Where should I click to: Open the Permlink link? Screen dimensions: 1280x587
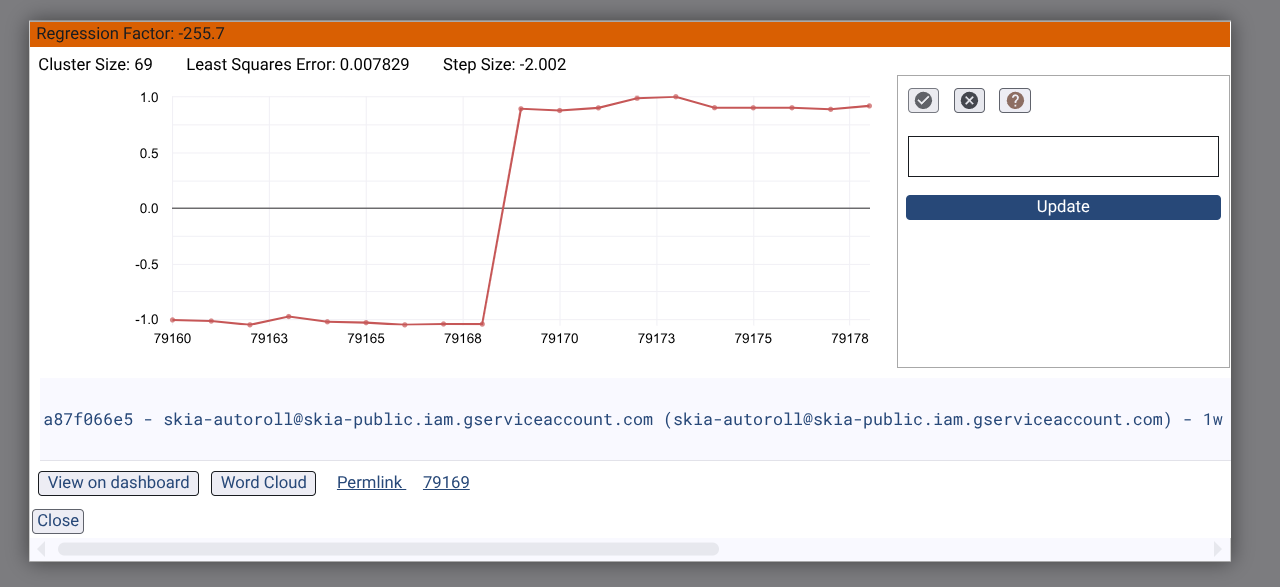click(371, 483)
